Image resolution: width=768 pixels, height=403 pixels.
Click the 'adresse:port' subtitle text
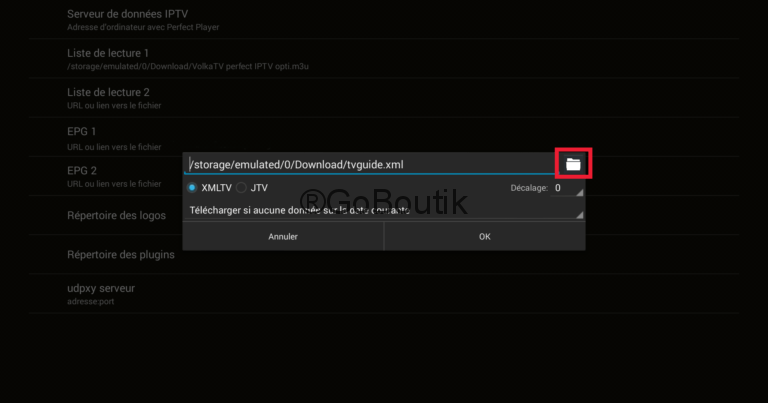click(91, 302)
